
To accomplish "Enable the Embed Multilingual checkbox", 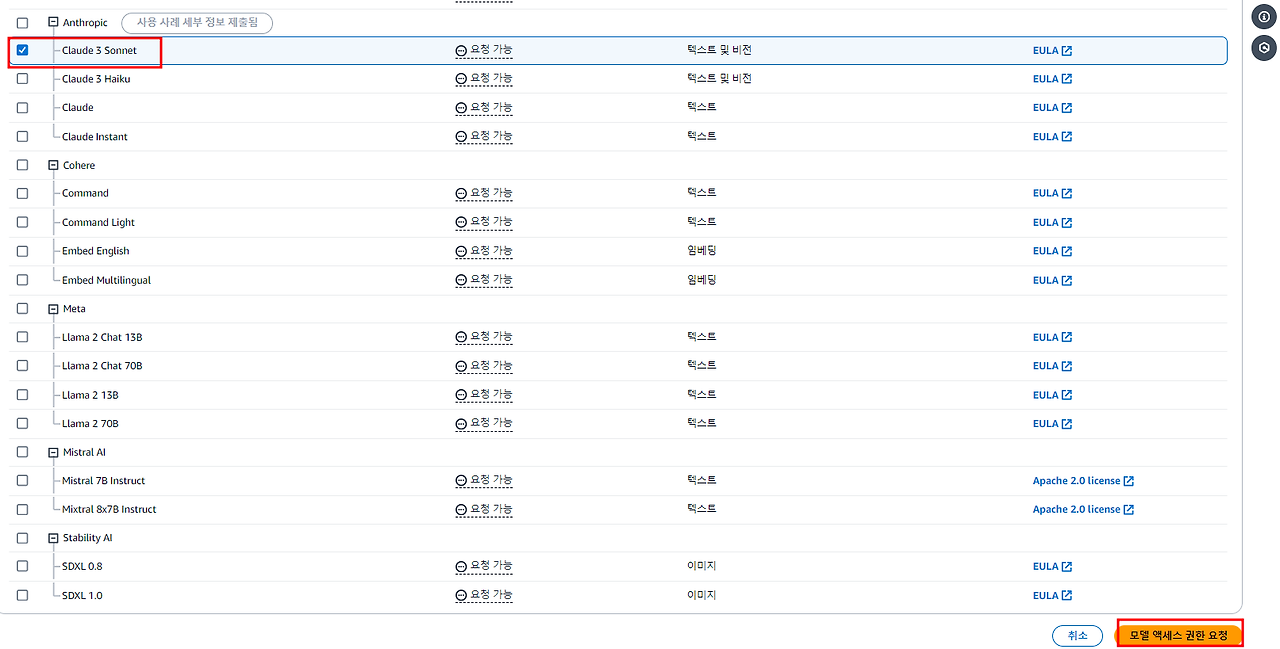I will coord(22,280).
